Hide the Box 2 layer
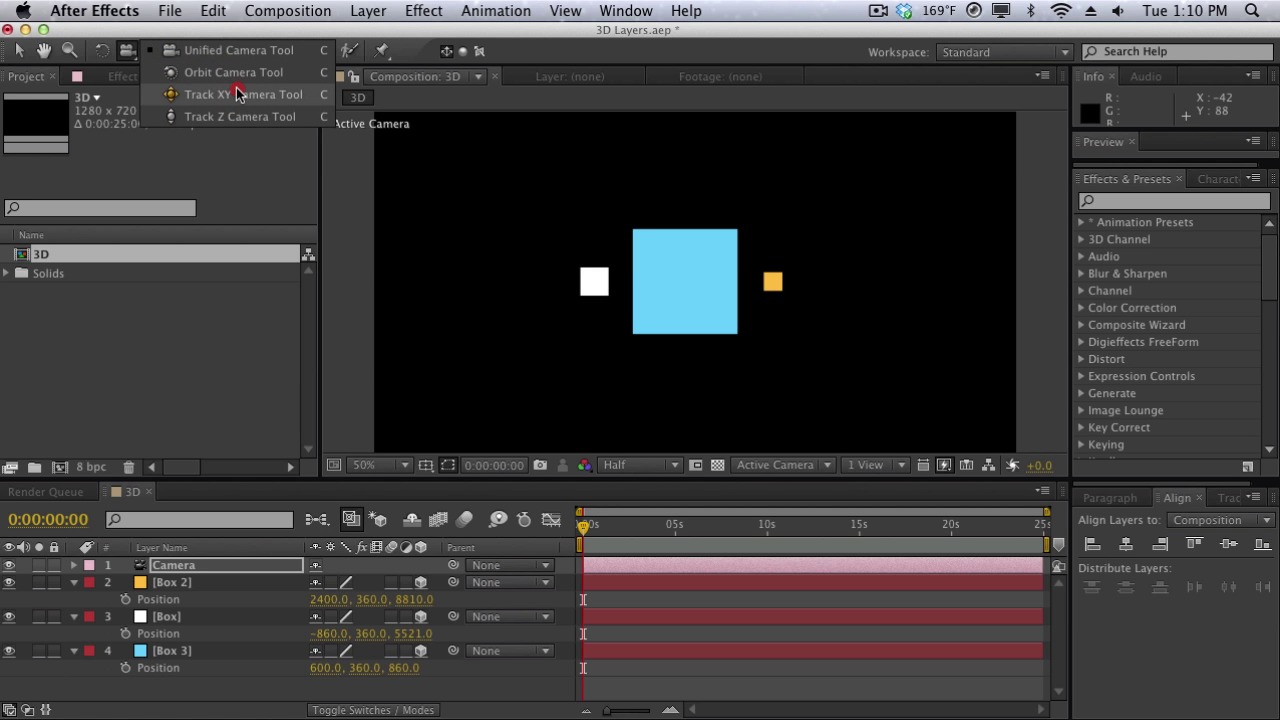 (x=9, y=582)
